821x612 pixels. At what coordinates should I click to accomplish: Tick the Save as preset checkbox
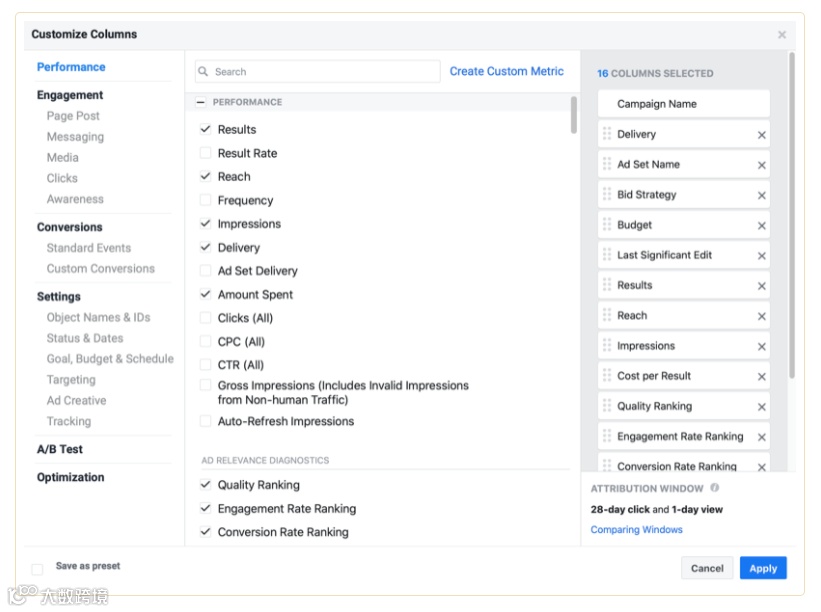[x=37, y=569]
